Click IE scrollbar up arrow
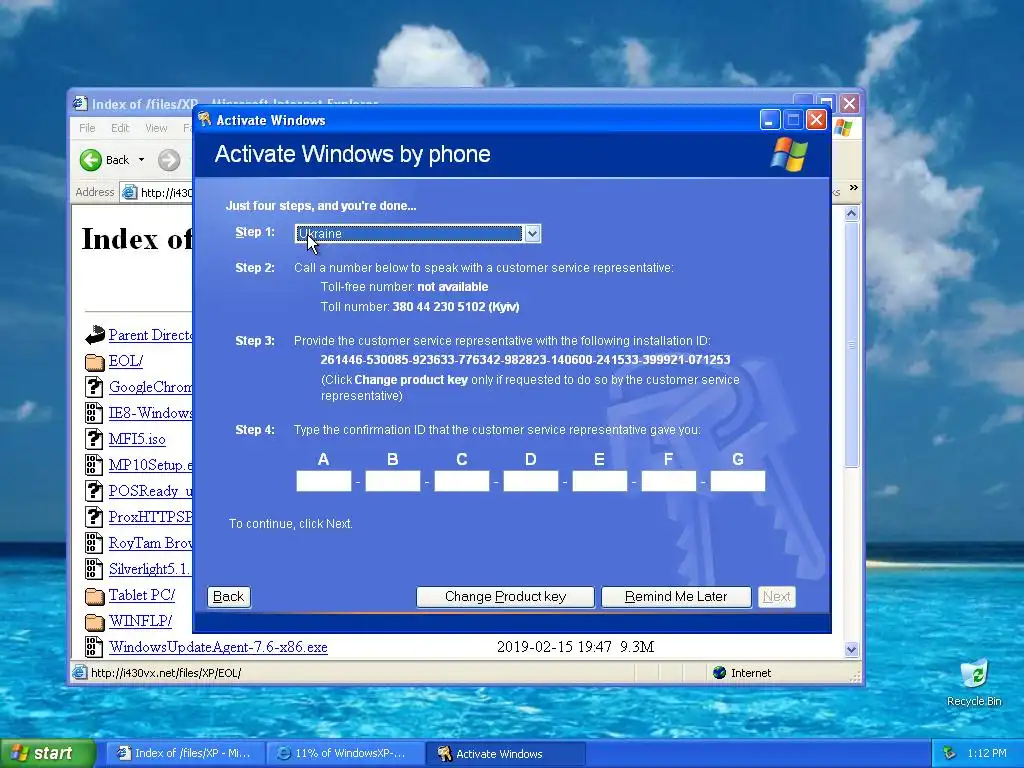 (851, 214)
